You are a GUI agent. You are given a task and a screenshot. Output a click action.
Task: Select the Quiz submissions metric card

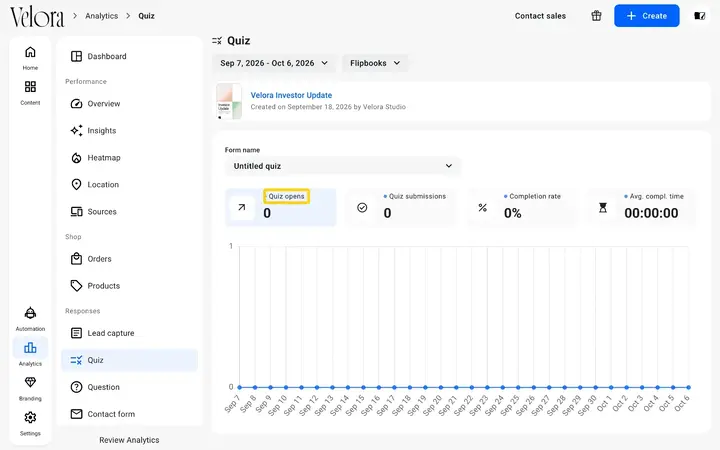coord(401,207)
